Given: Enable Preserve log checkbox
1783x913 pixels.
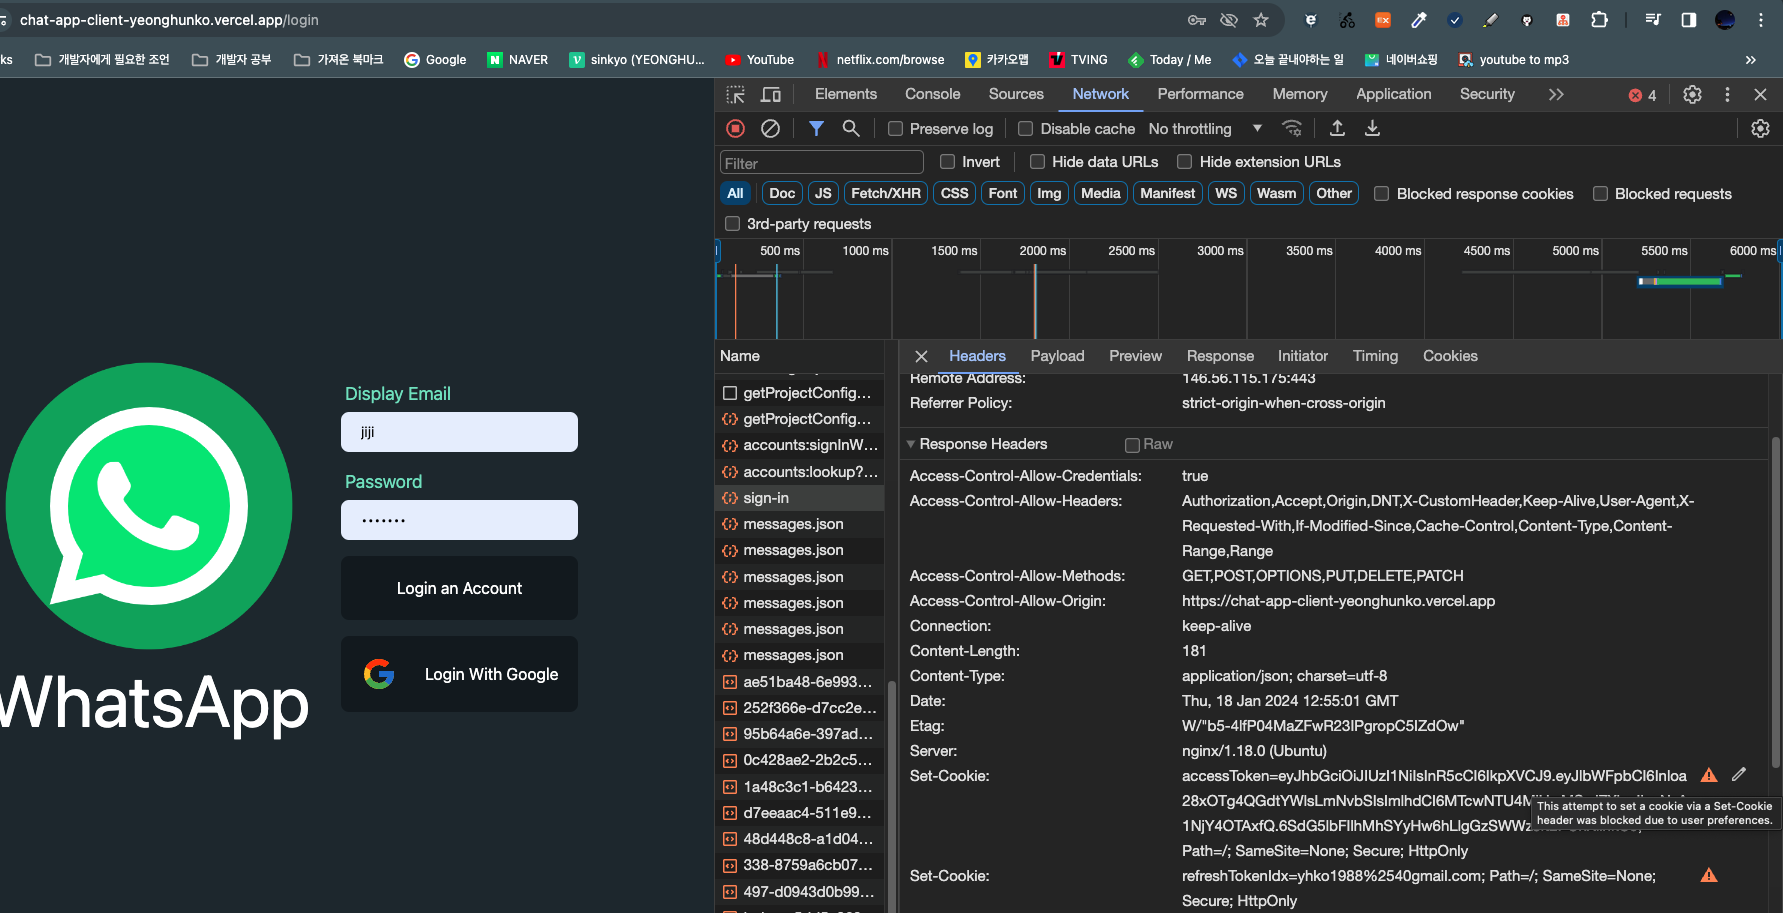Looking at the screenshot, I should pyautogui.click(x=896, y=129).
